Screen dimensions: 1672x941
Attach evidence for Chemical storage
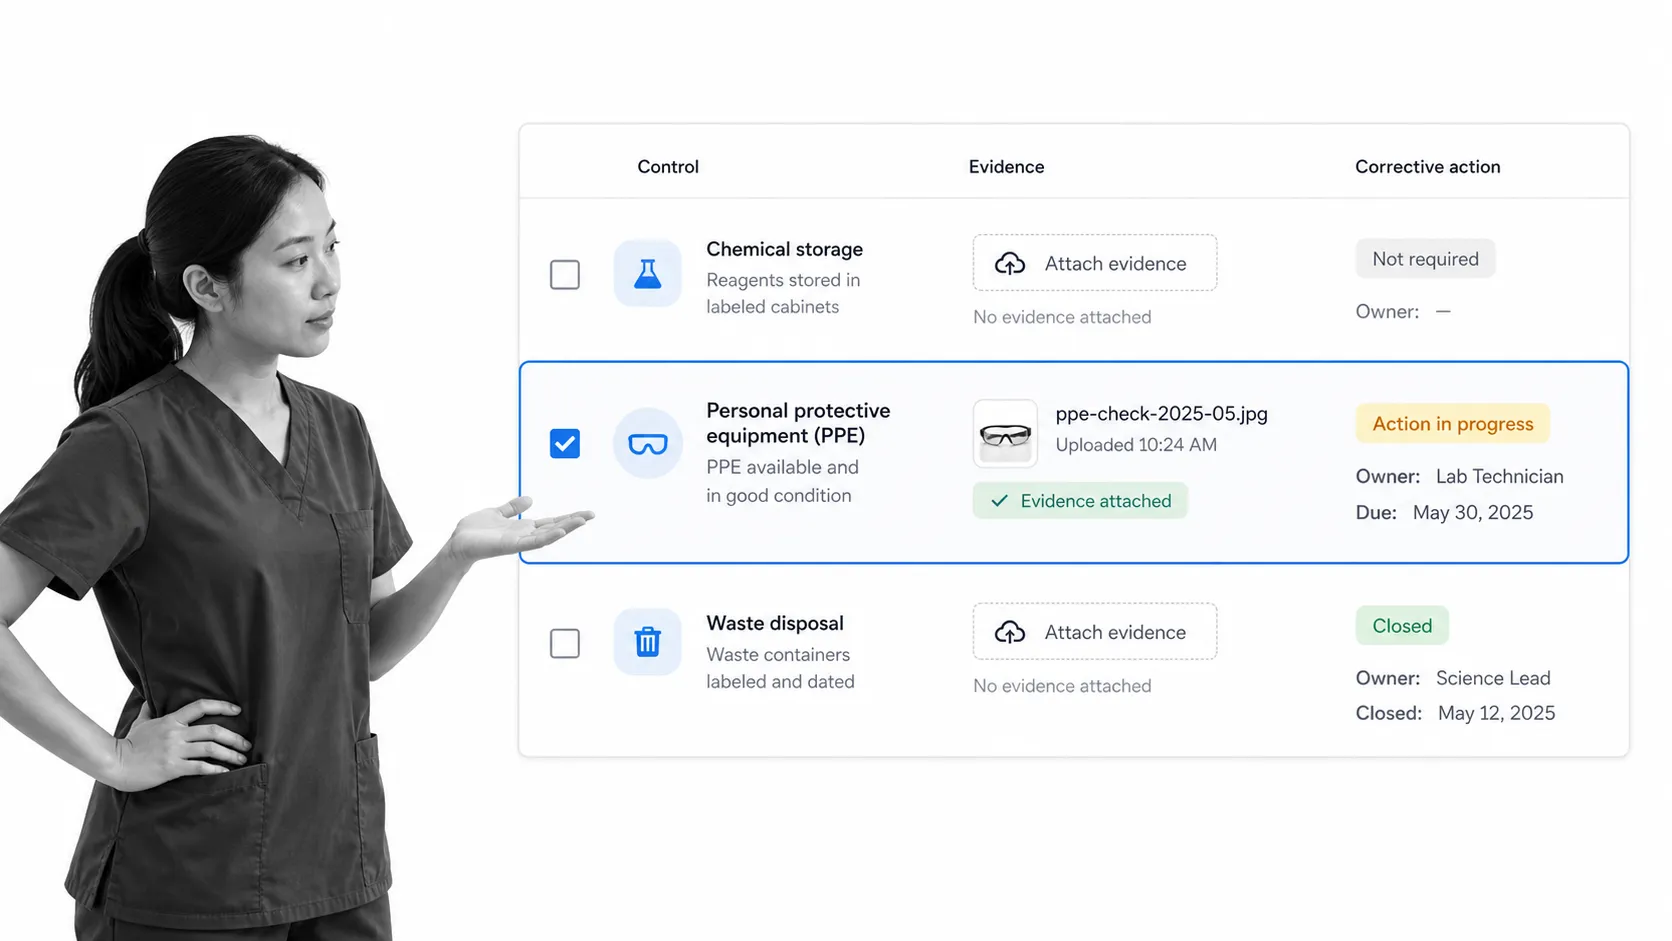[1095, 263]
